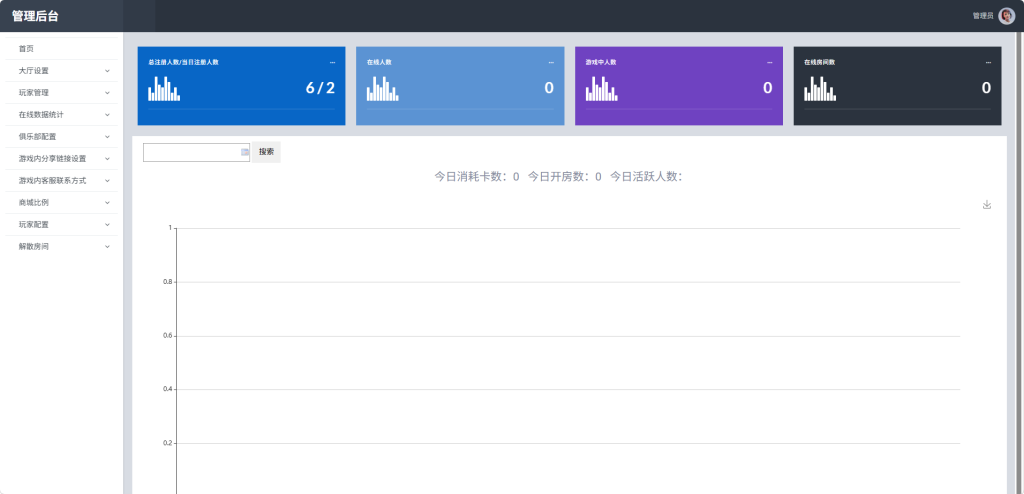Click the 0.4 y-axis label
Viewport: 1024px width, 494px height.
click(167, 389)
